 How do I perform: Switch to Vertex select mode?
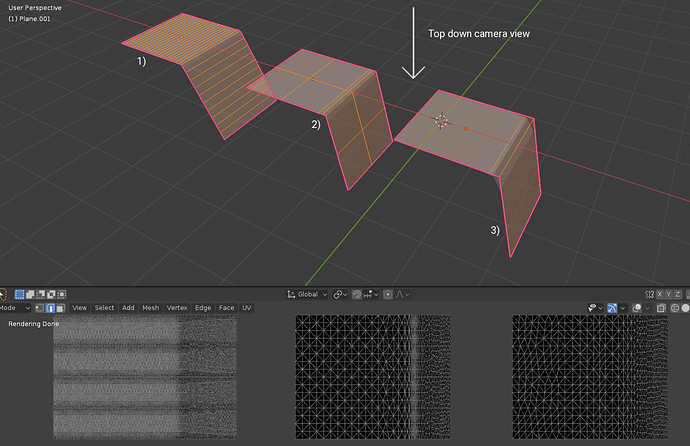(40, 308)
